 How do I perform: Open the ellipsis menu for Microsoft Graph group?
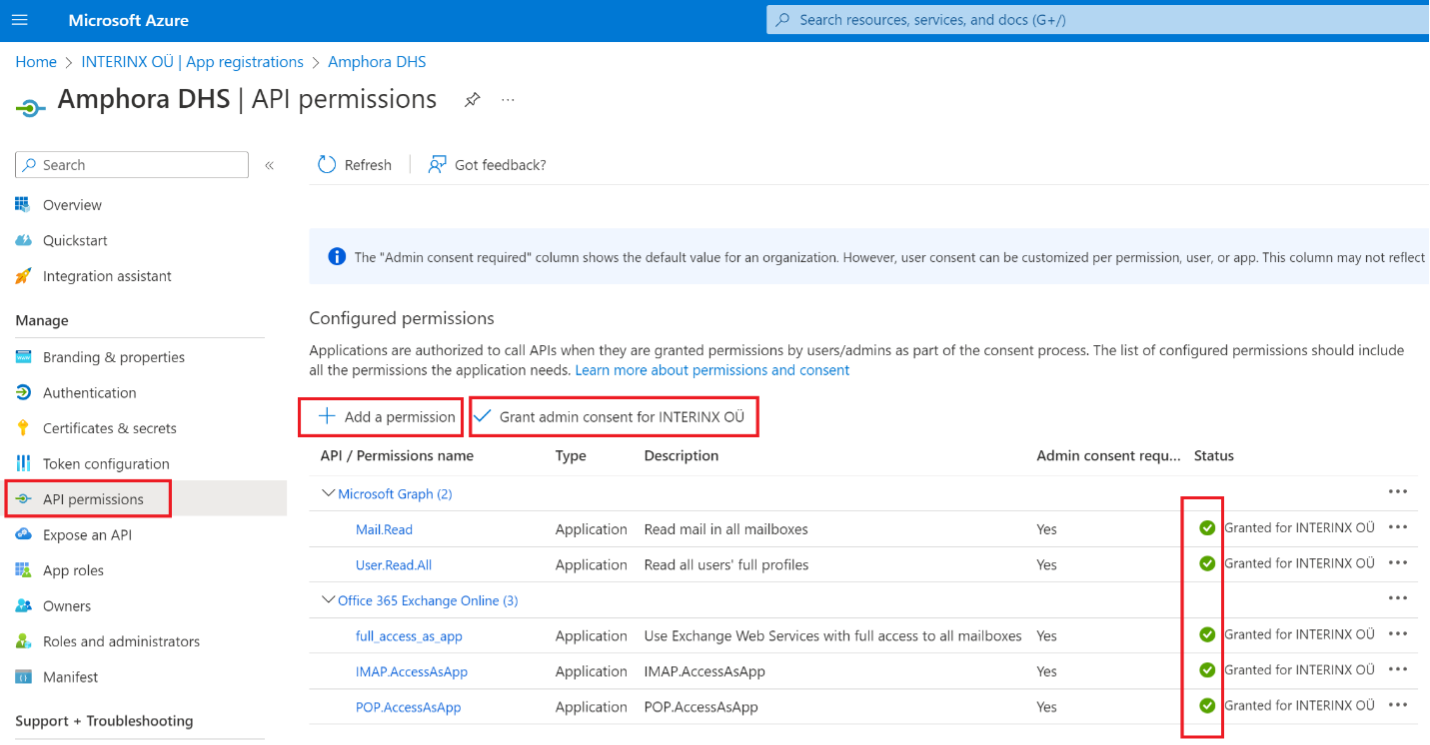click(1398, 492)
